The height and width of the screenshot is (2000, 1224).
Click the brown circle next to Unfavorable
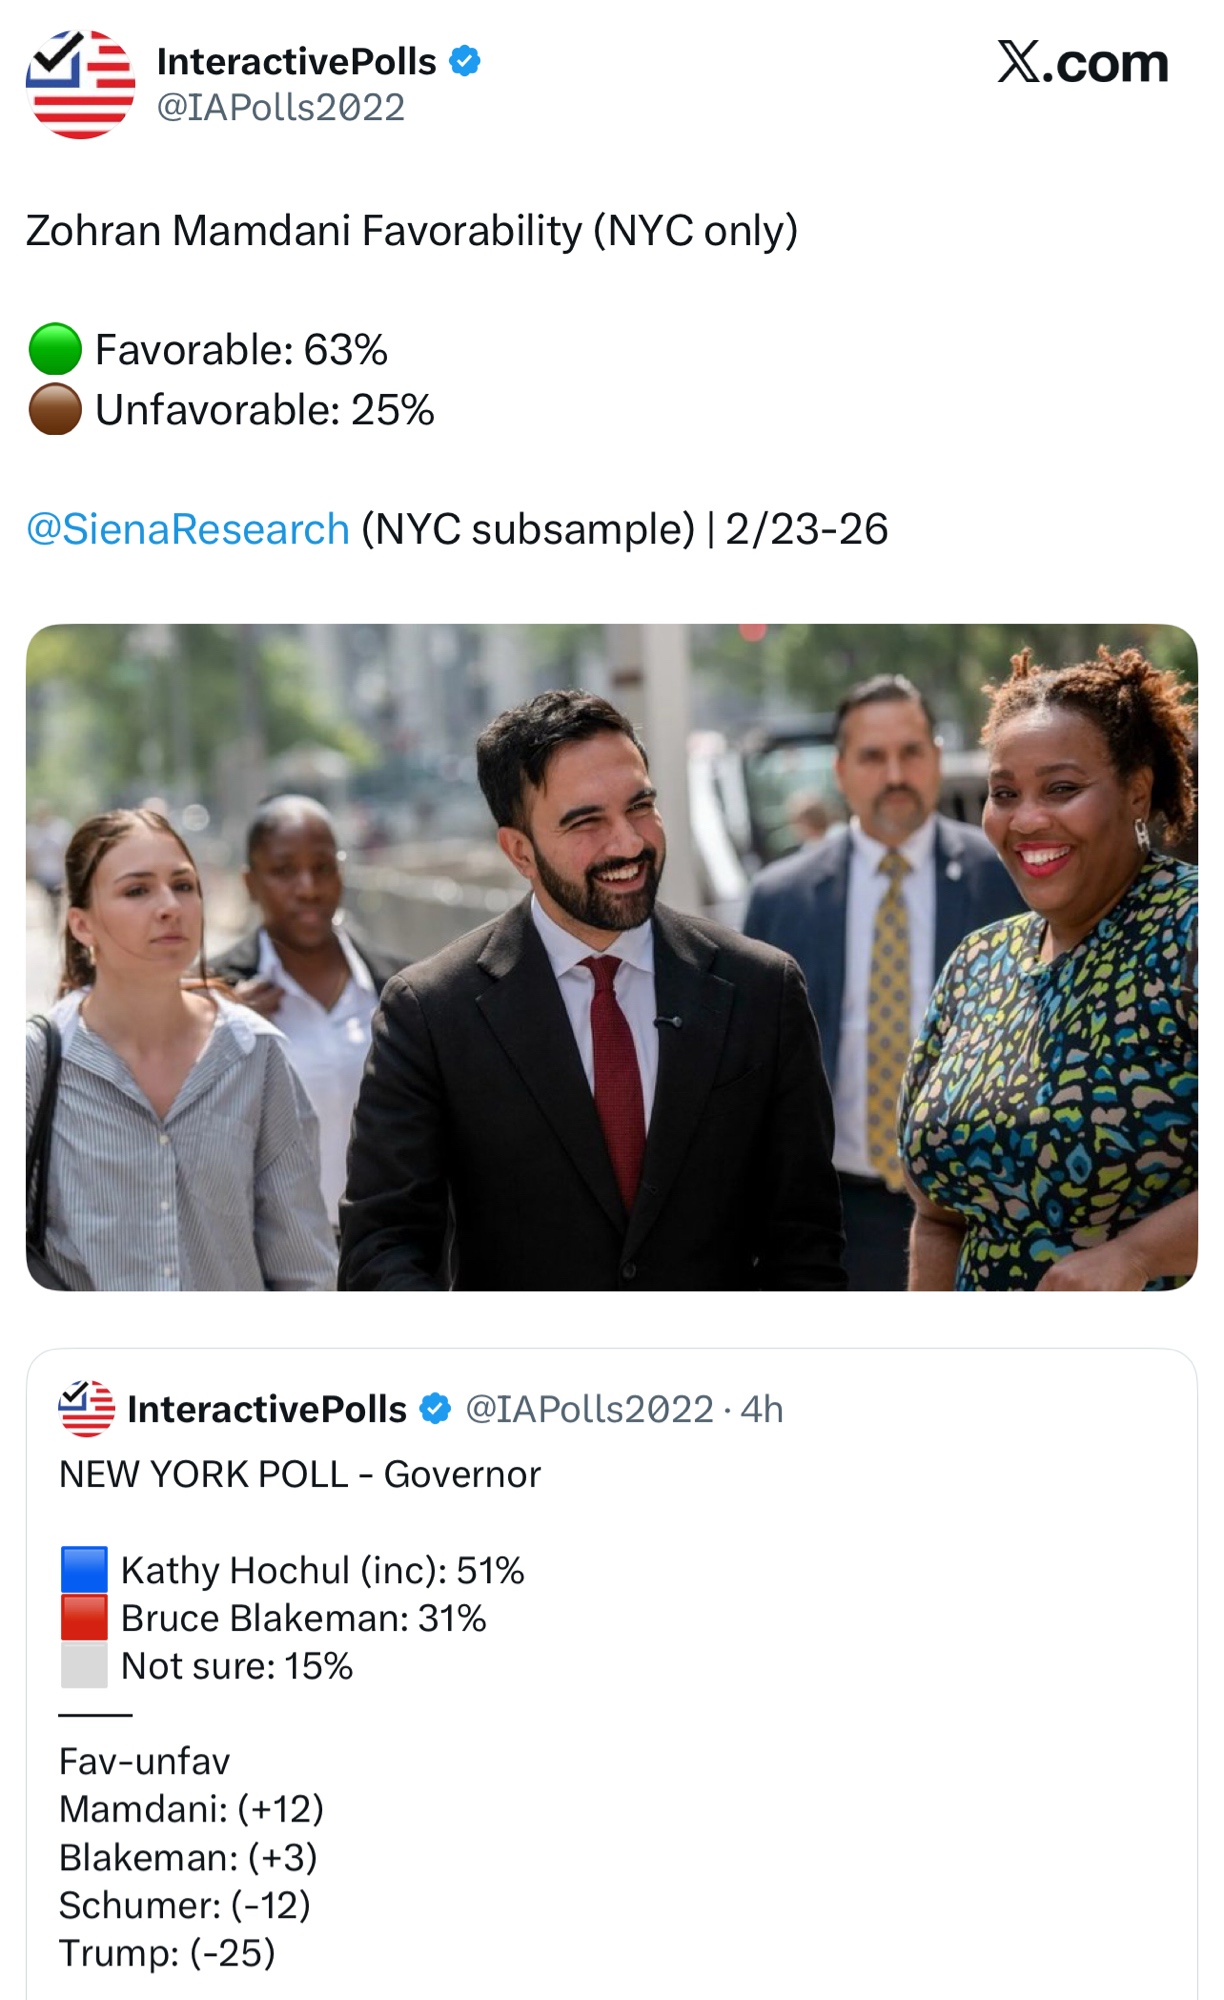(55, 409)
